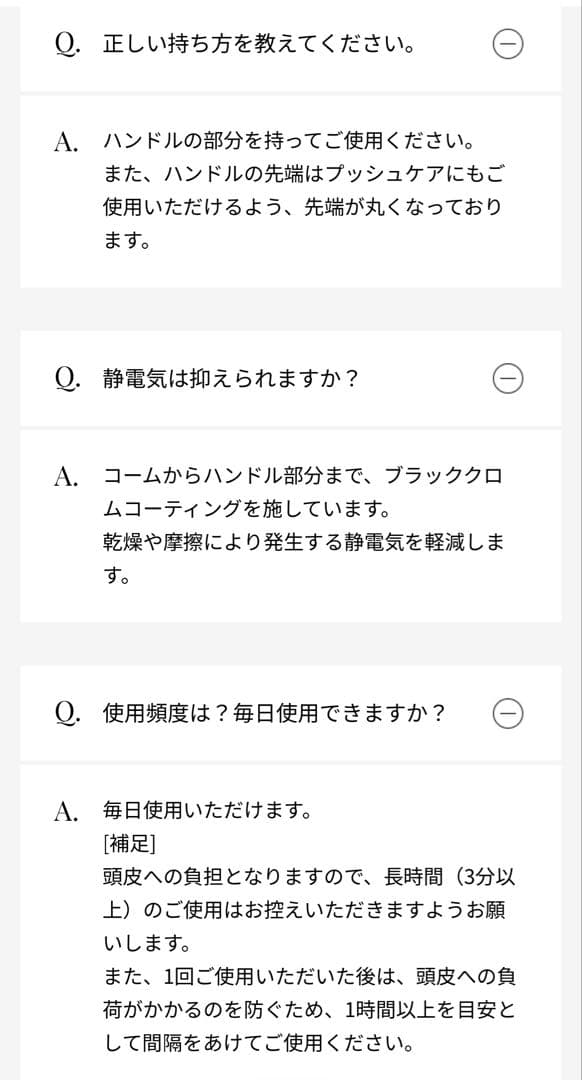Click the A. icon of the 毎日使用 answer

(x=62, y=810)
